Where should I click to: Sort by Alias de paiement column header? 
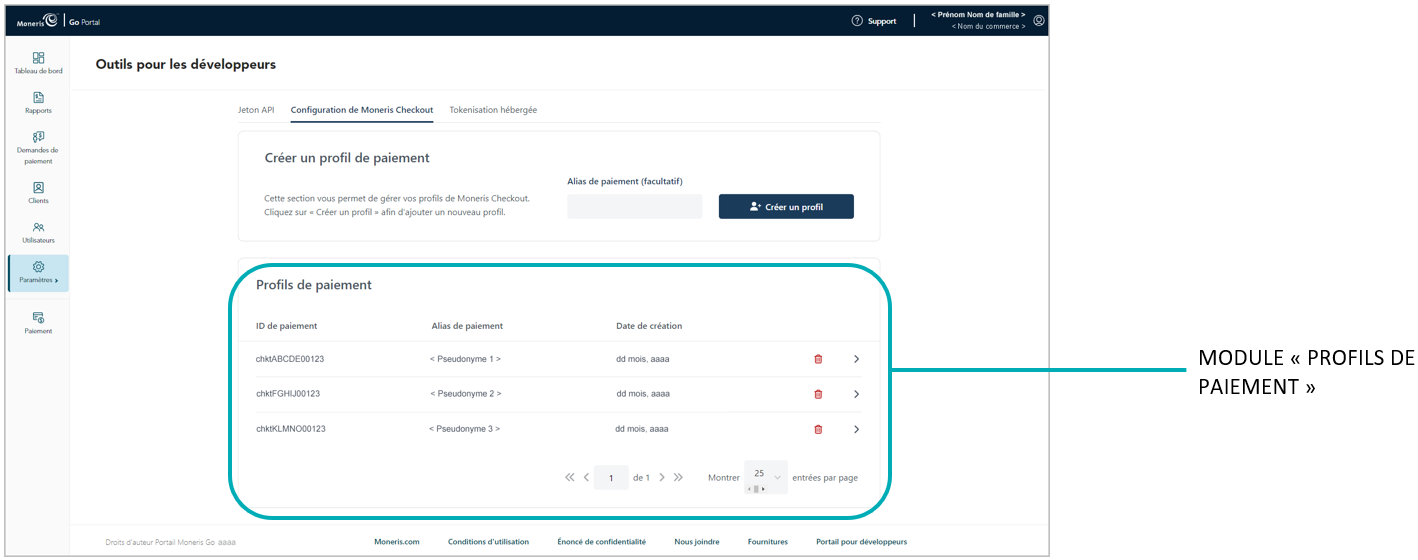[x=467, y=326]
